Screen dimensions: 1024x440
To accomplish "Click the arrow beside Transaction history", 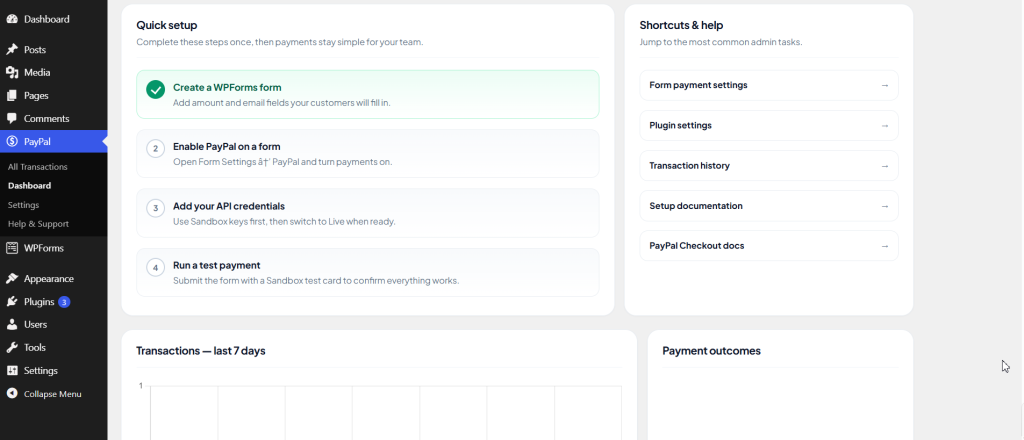I will pos(885,166).
